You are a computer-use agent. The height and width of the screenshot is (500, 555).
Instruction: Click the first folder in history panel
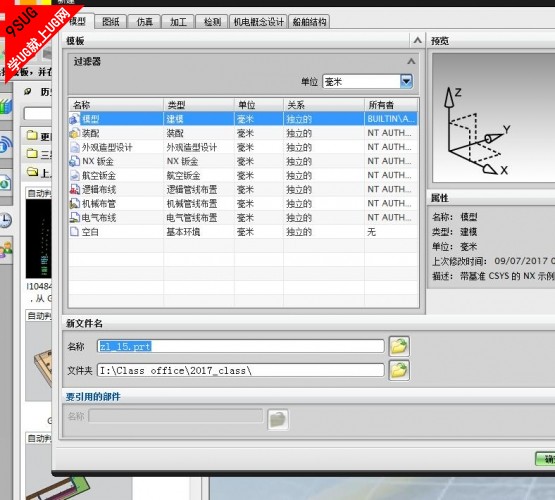32,135
